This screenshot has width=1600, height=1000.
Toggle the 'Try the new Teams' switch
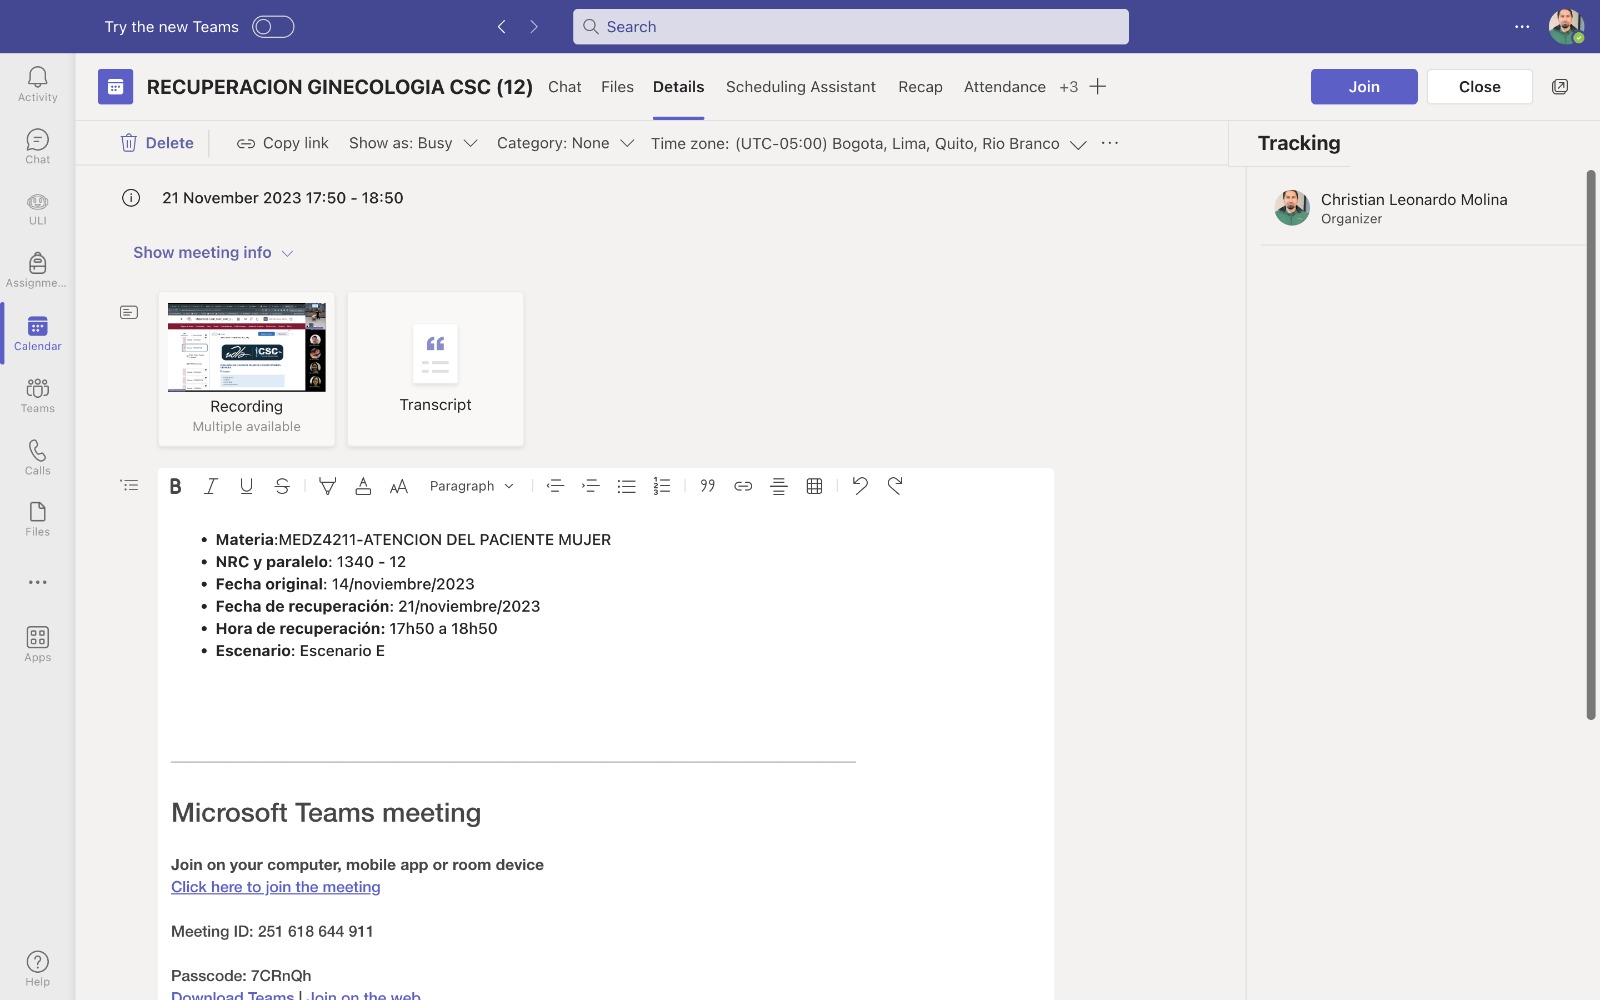click(273, 27)
